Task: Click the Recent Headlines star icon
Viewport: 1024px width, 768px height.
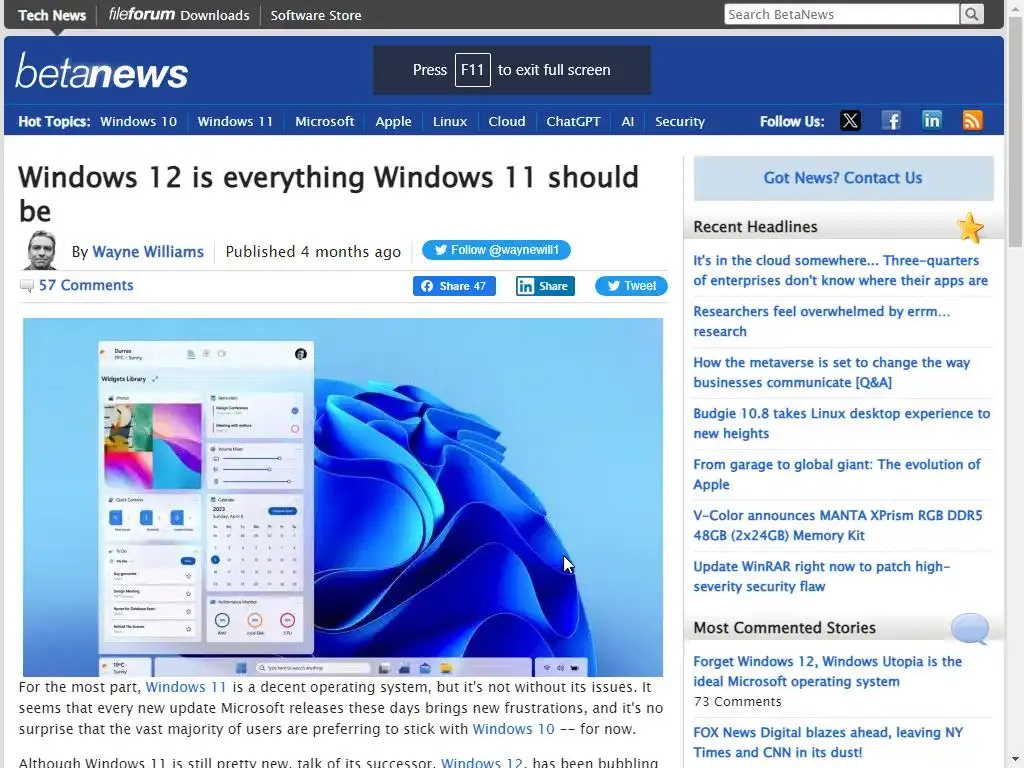Action: click(970, 227)
